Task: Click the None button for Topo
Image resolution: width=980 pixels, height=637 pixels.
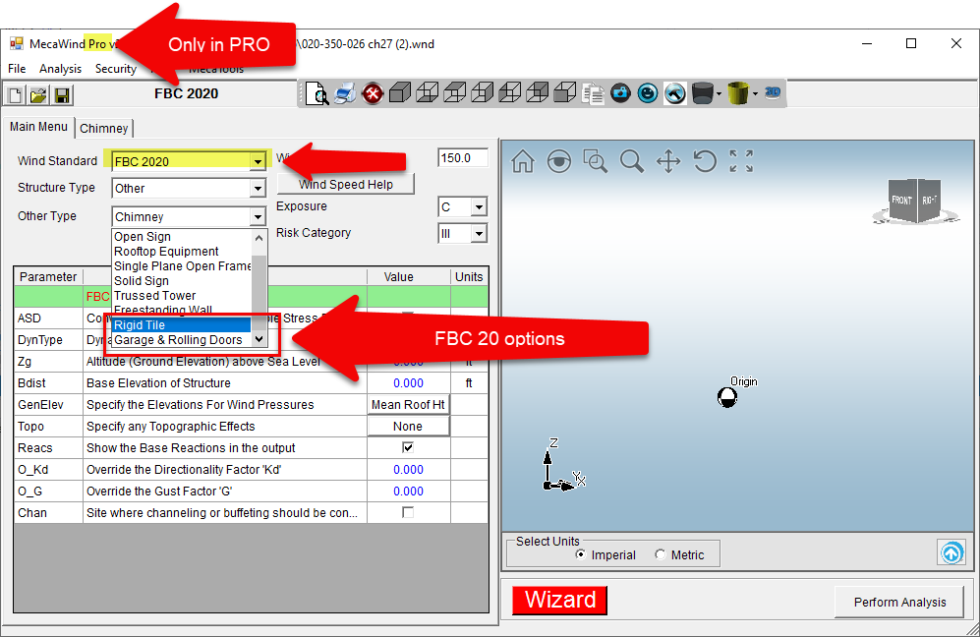Action: coord(408,426)
